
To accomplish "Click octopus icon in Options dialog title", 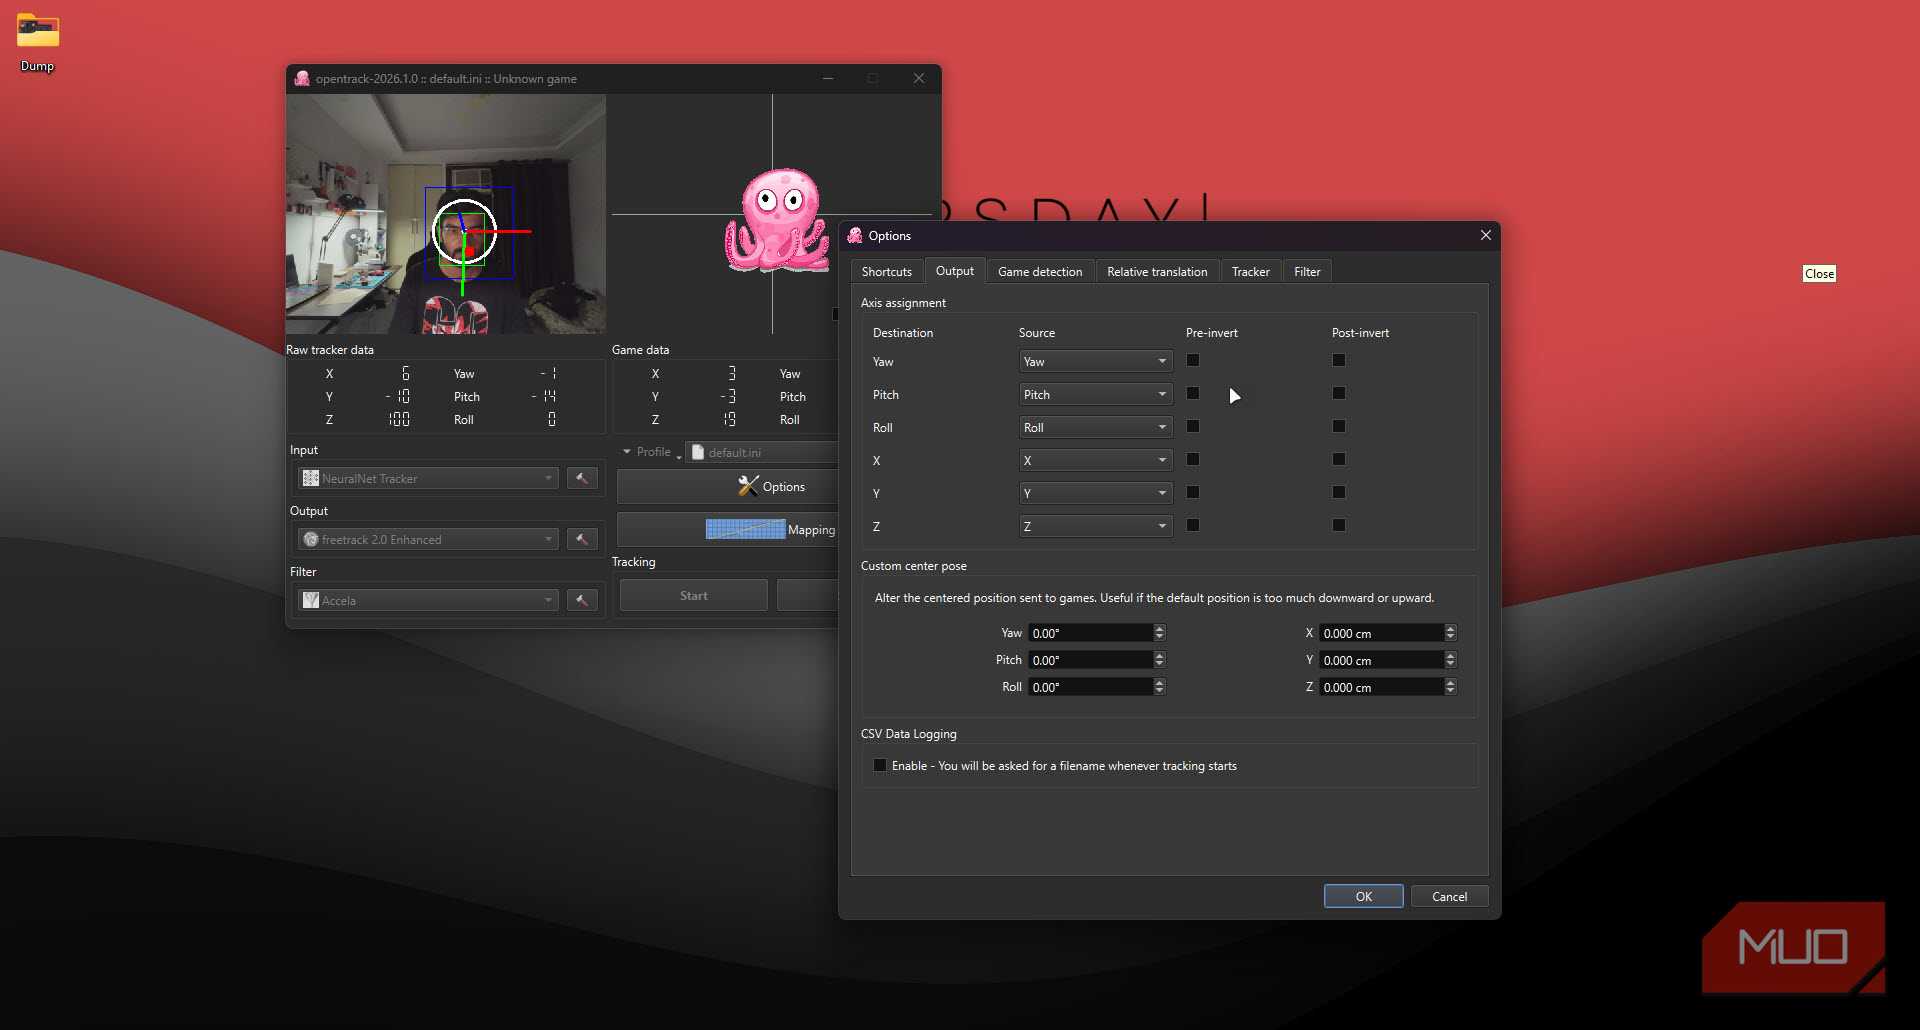I will click(x=855, y=236).
